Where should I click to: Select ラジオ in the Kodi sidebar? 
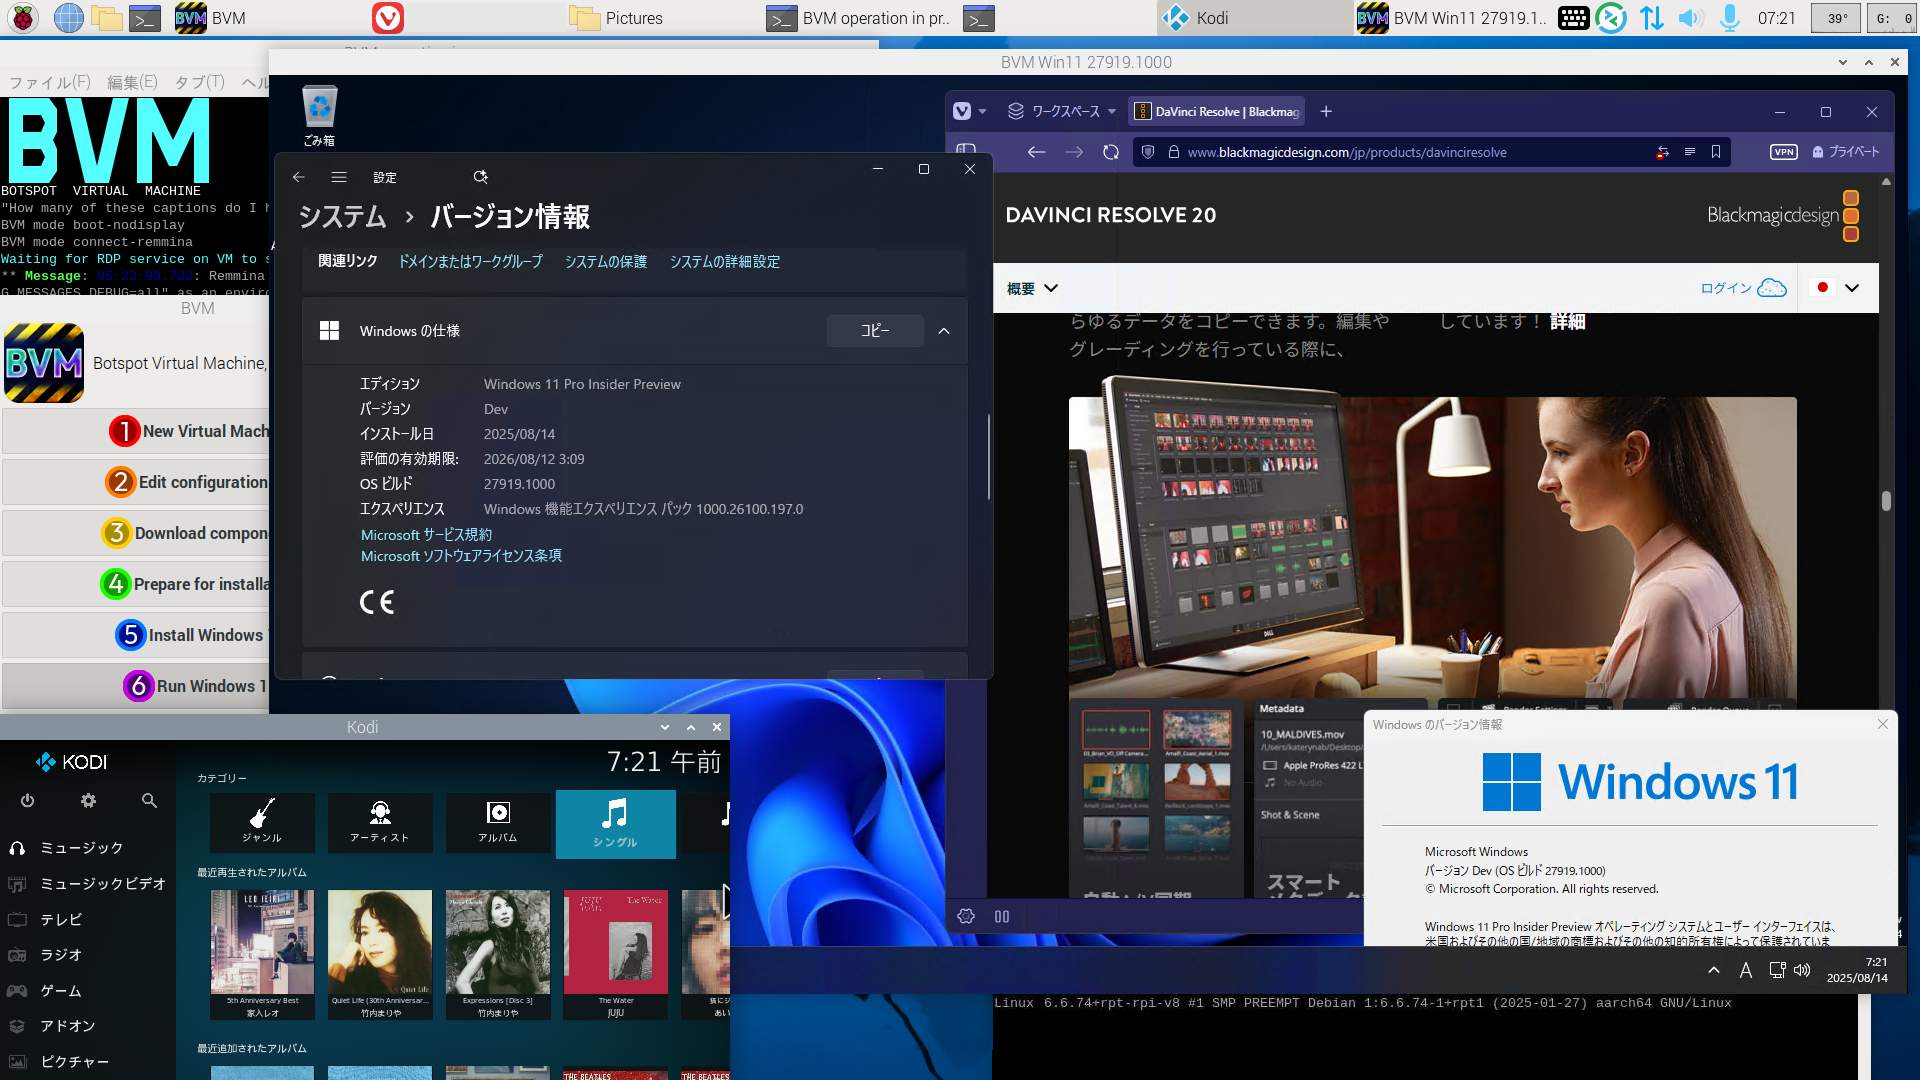(62, 955)
